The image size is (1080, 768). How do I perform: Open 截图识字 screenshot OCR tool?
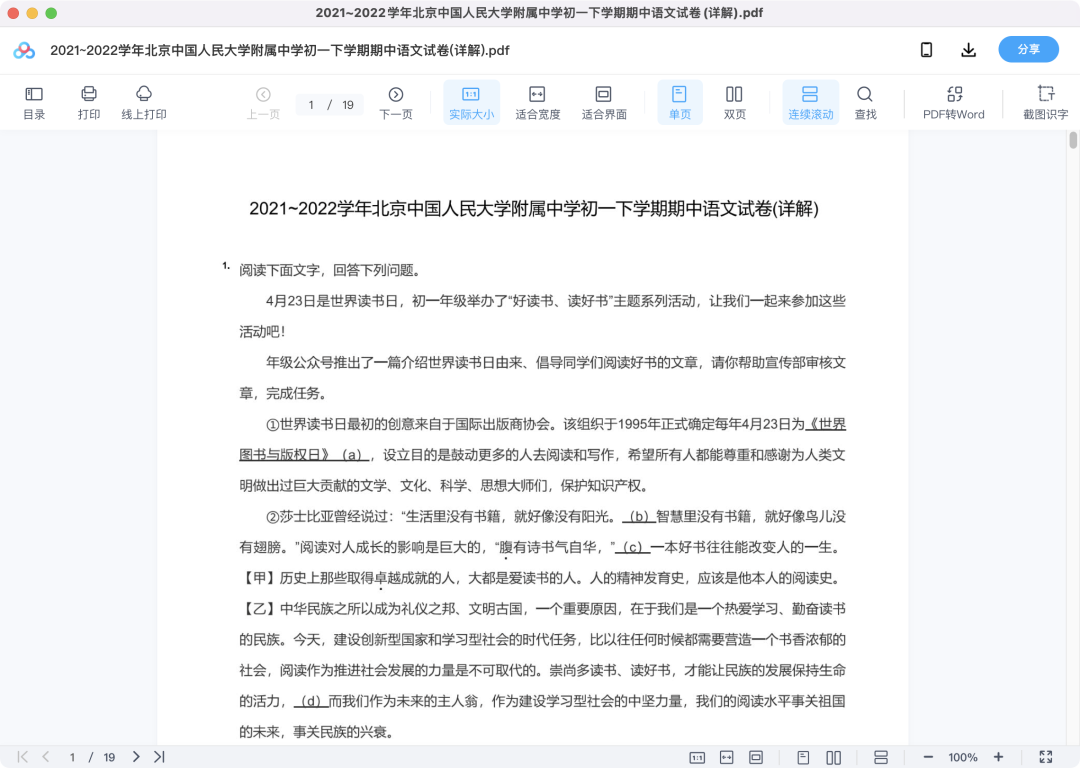tap(1046, 103)
